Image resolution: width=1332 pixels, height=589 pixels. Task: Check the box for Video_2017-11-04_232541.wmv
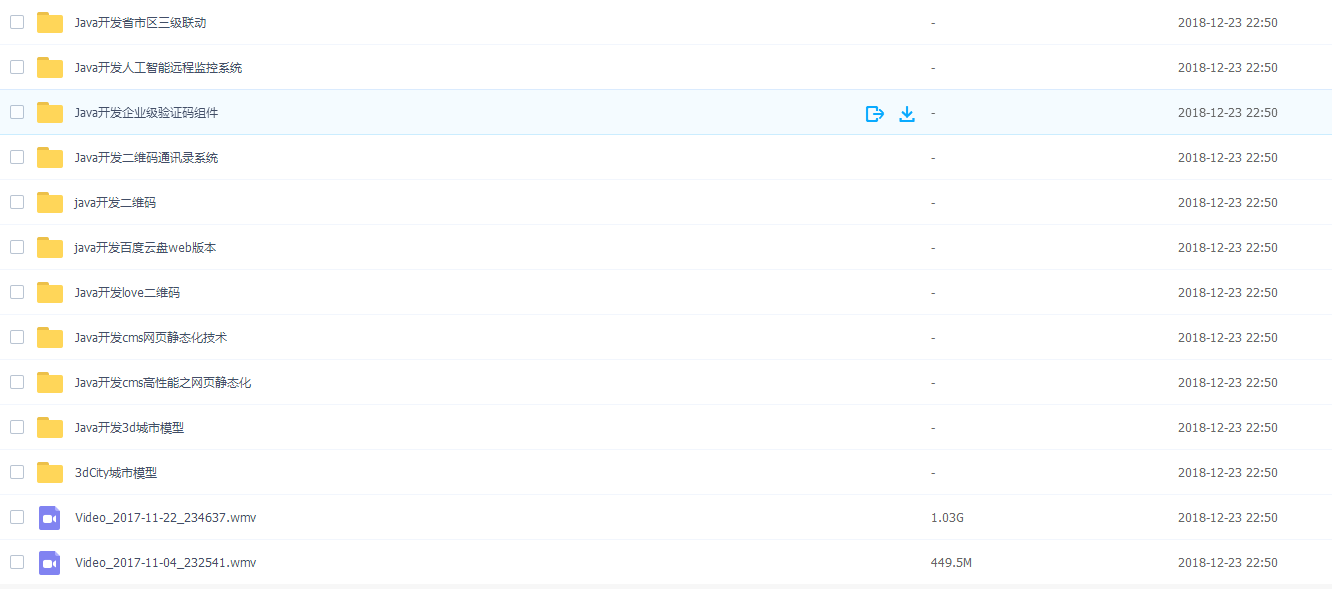tap(17, 562)
